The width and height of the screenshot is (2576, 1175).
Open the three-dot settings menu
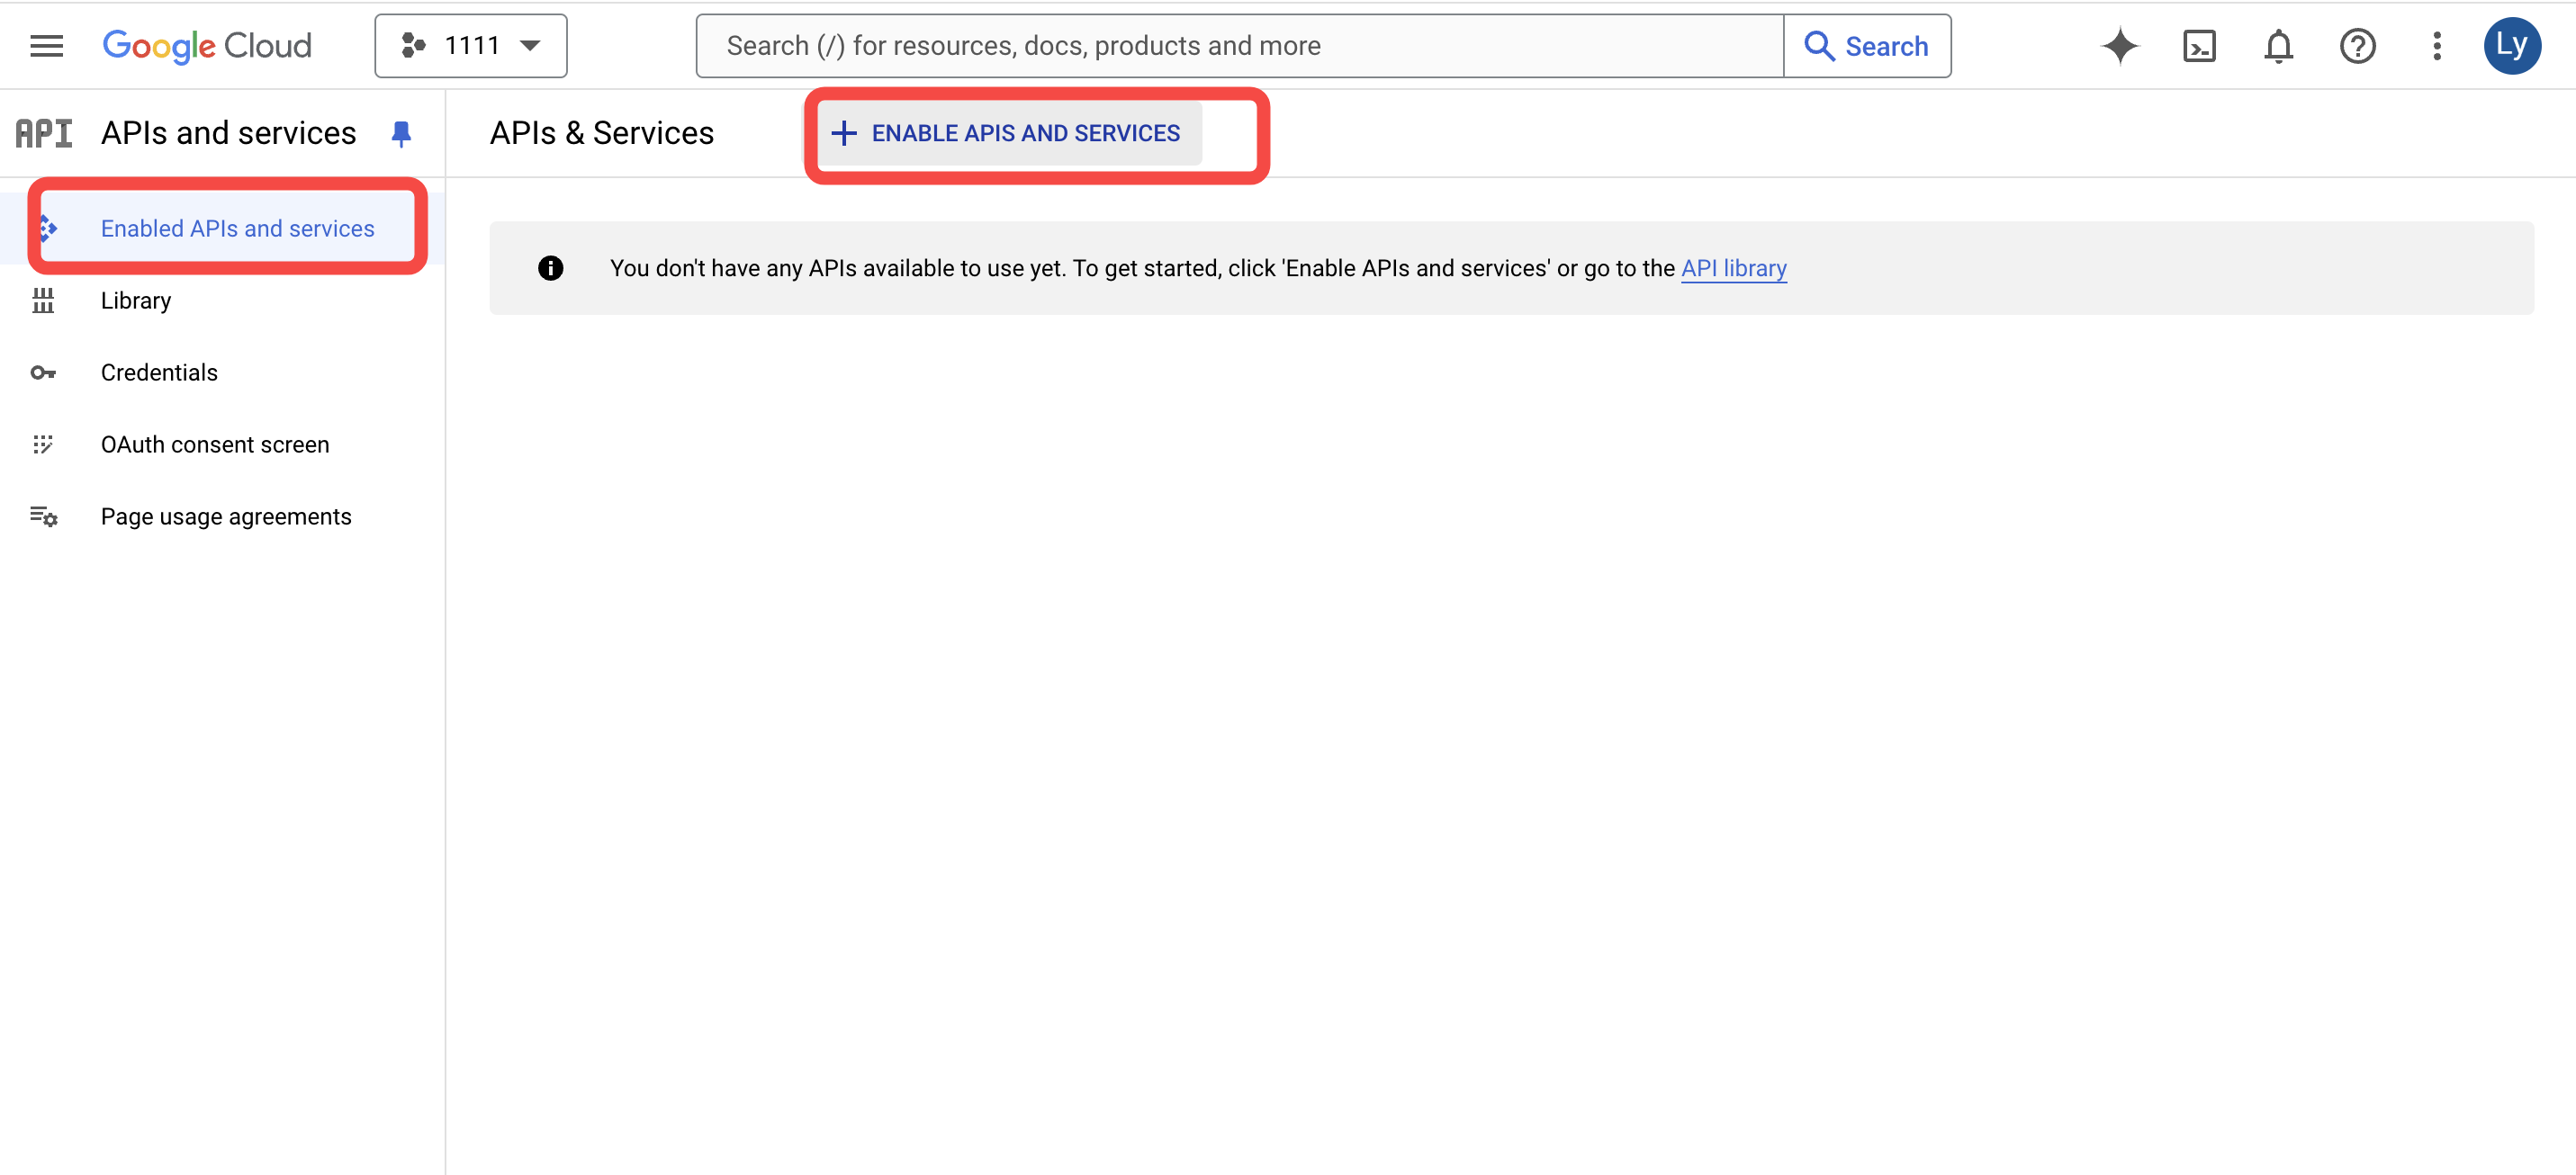click(2437, 46)
